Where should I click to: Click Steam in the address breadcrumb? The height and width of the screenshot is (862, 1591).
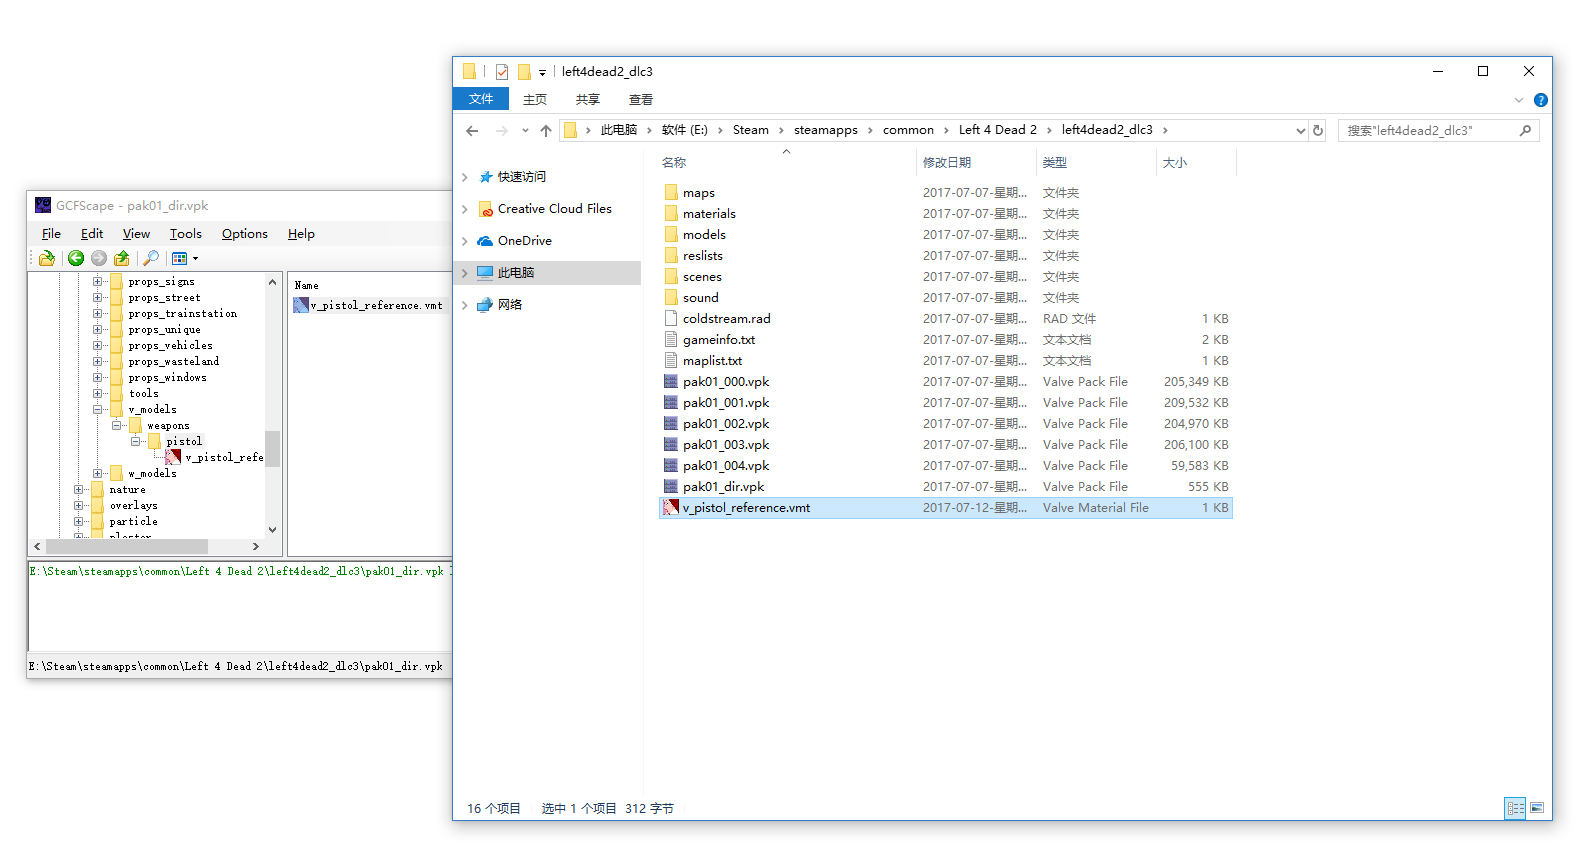(x=751, y=130)
